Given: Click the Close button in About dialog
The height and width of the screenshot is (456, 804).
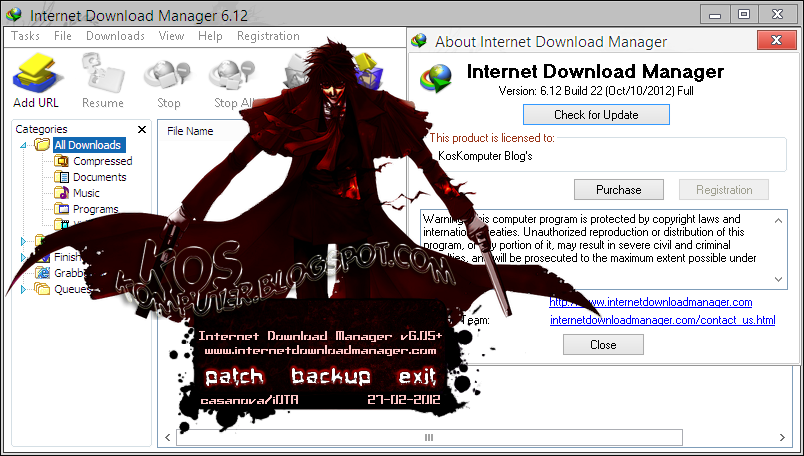Looking at the screenshot, I should tap(603, 345).
